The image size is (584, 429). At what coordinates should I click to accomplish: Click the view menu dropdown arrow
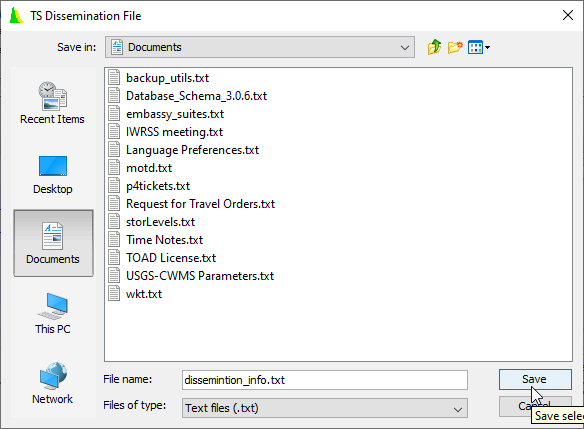pos(487,48)
